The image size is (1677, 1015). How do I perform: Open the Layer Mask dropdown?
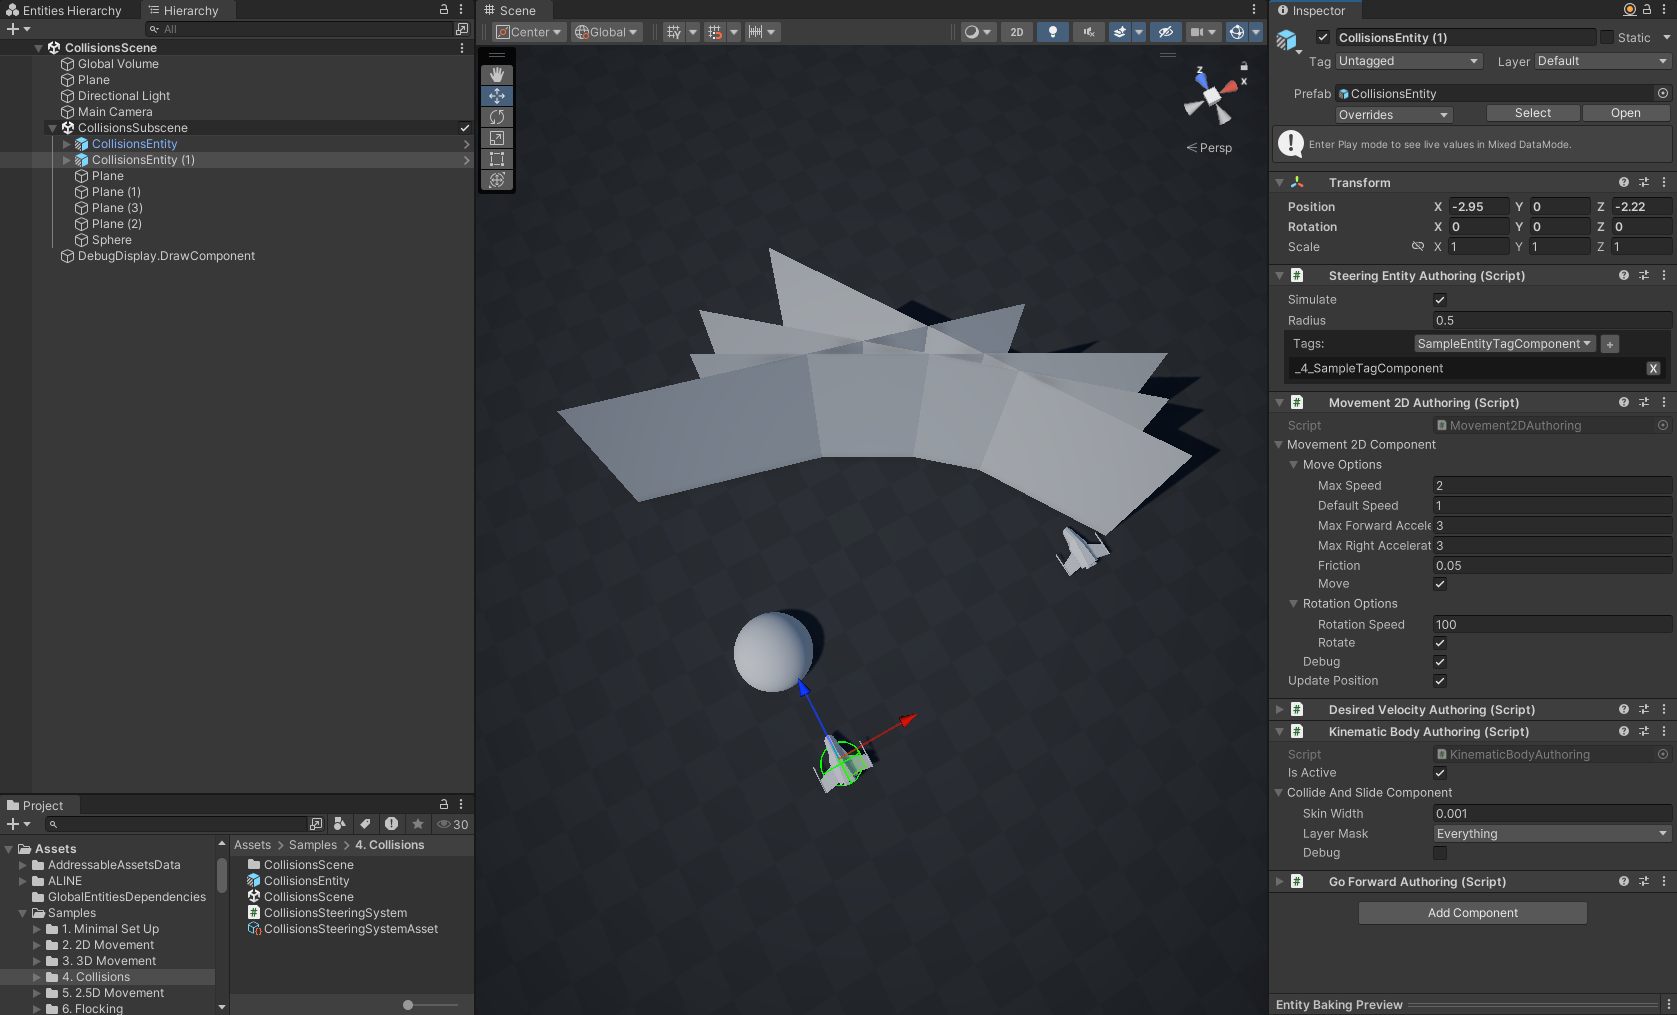(x=1551, y=834)
